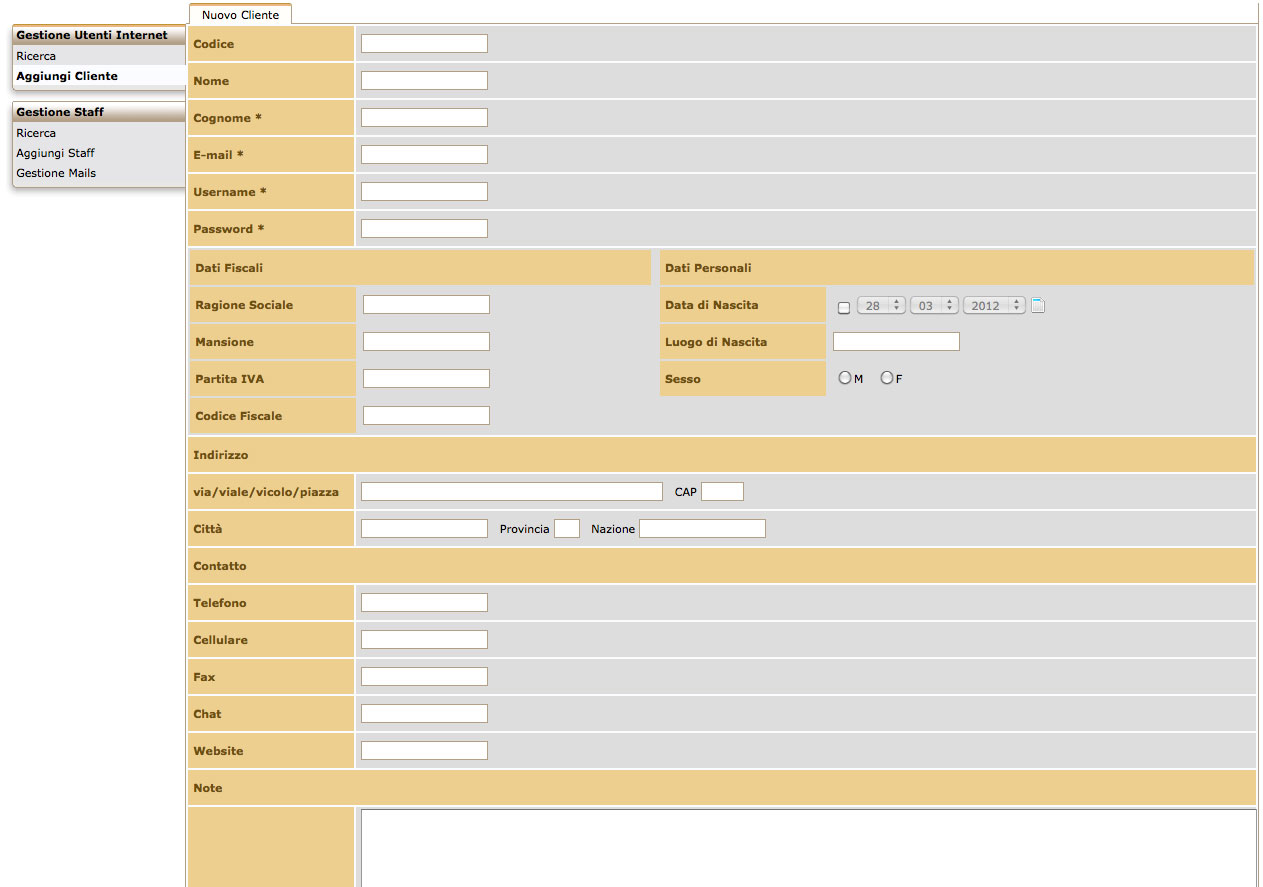Viewport: 1263px width, 887px height.
Task: Open Ricerca under Gestione Staff
Action: tap(36, 133)
